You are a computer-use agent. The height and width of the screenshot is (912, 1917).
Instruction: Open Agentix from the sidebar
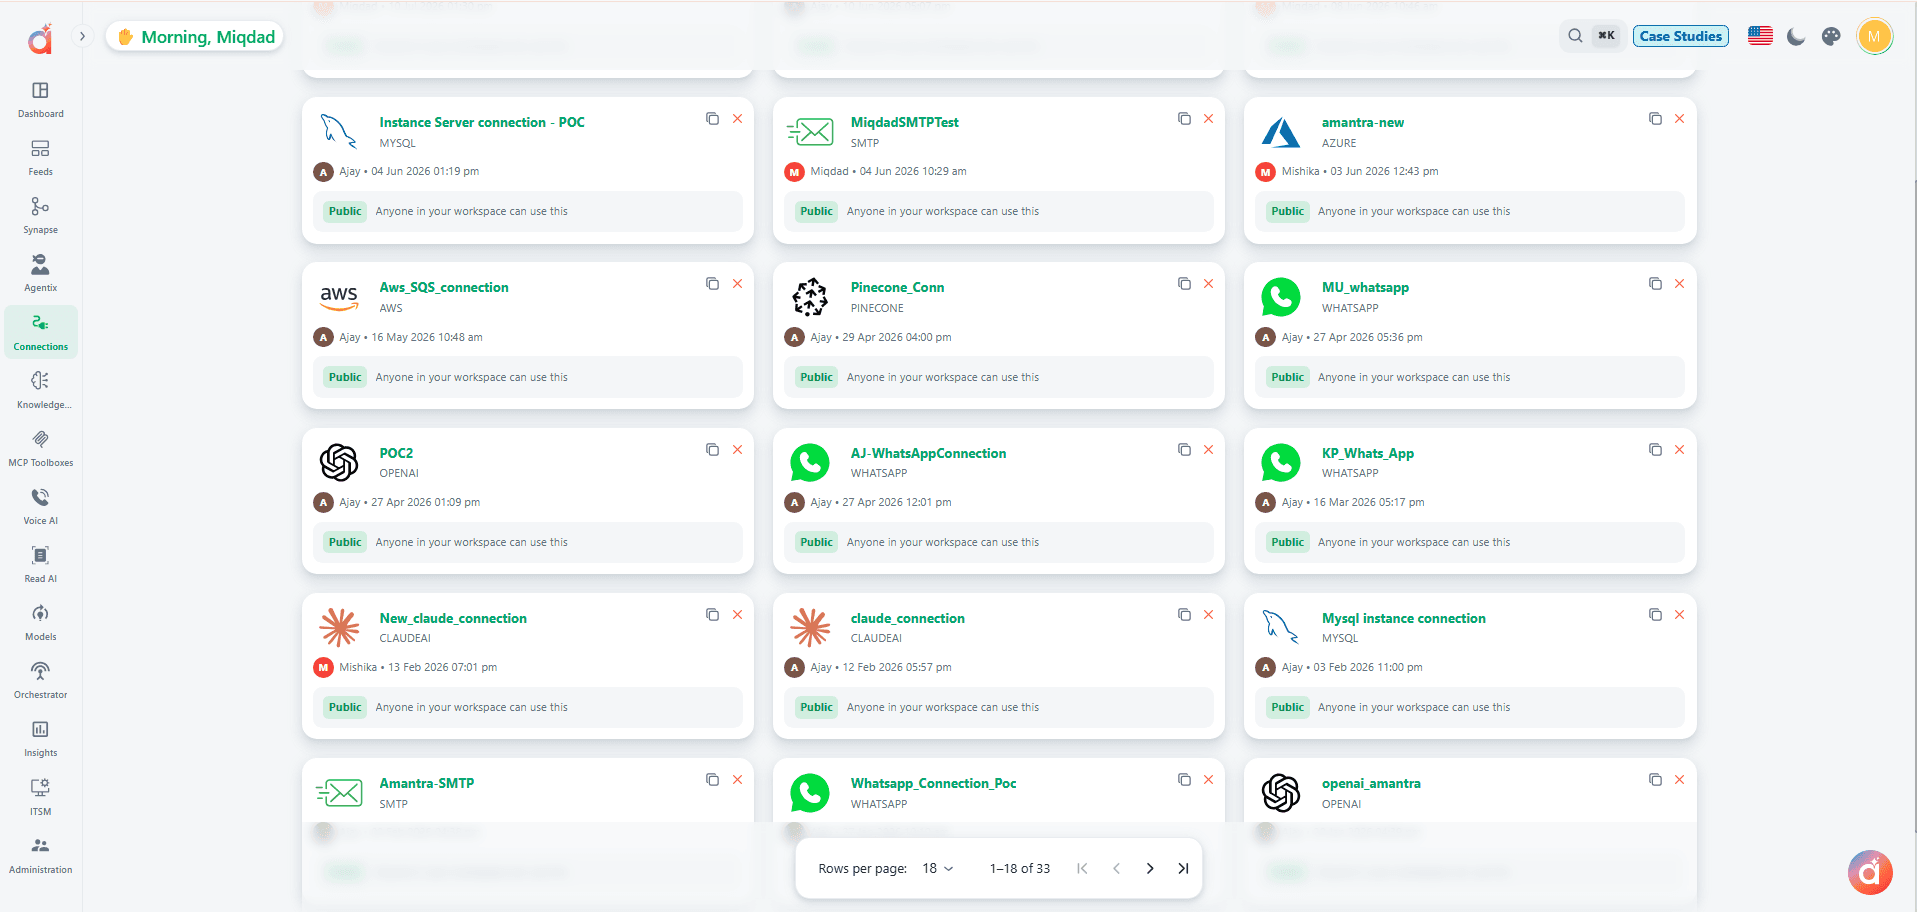click(x=40, y=274)
